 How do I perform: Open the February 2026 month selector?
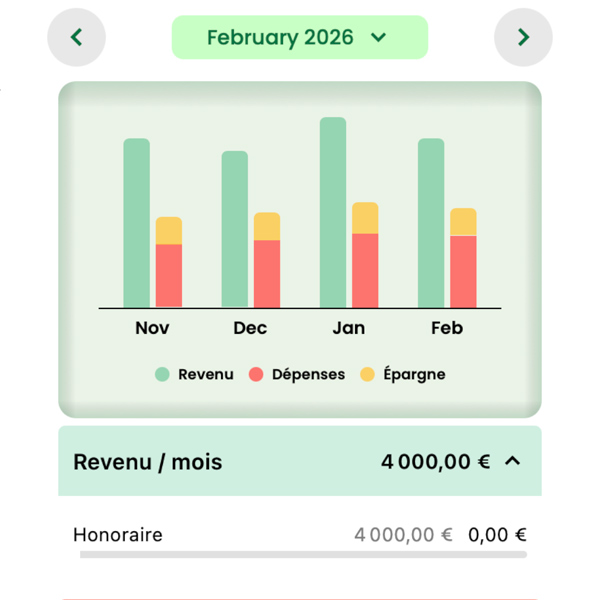click(299, 38)
